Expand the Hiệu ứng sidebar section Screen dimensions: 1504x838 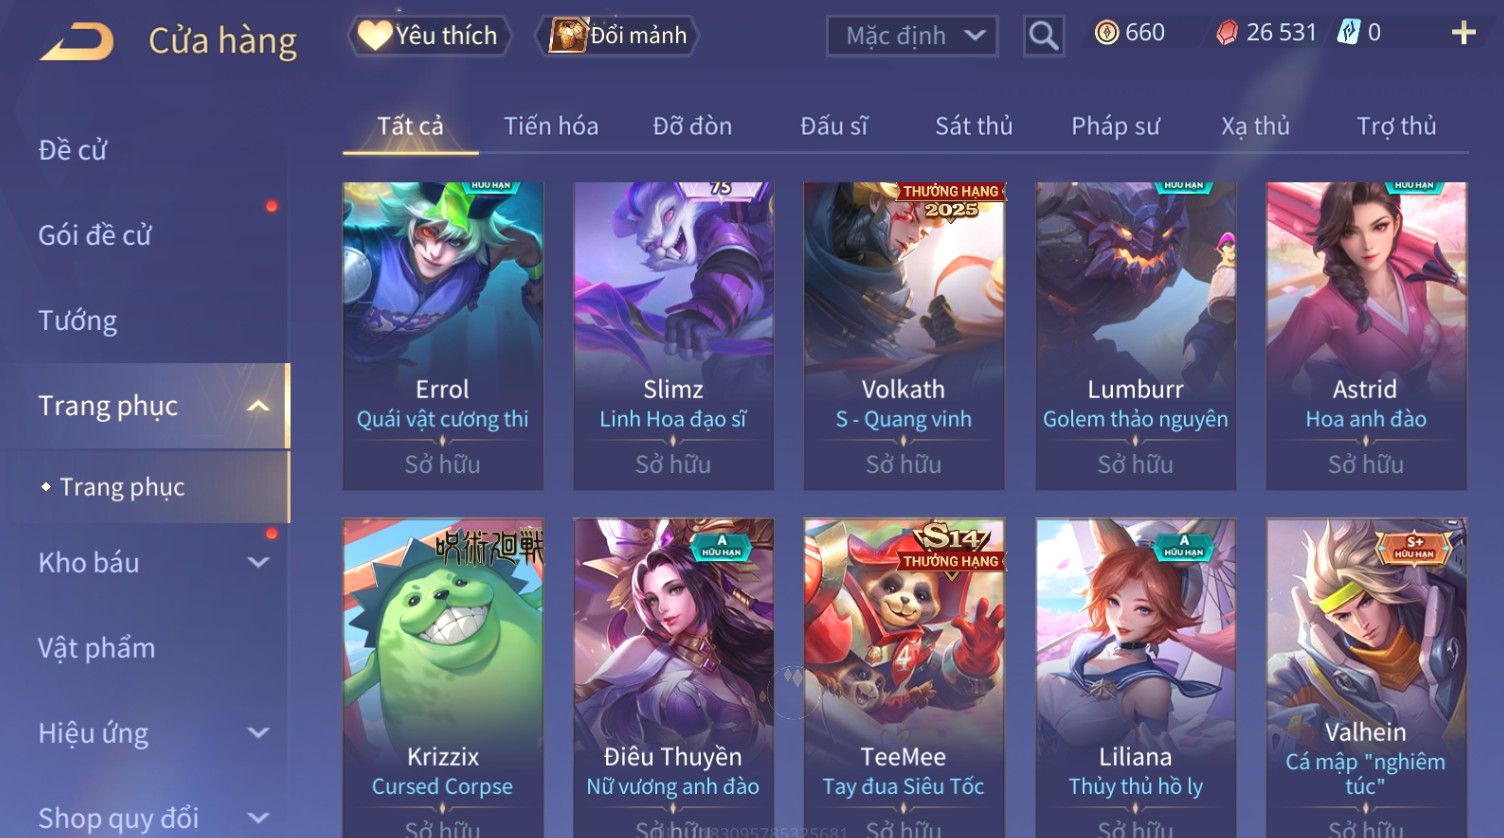tap(258, 733)
